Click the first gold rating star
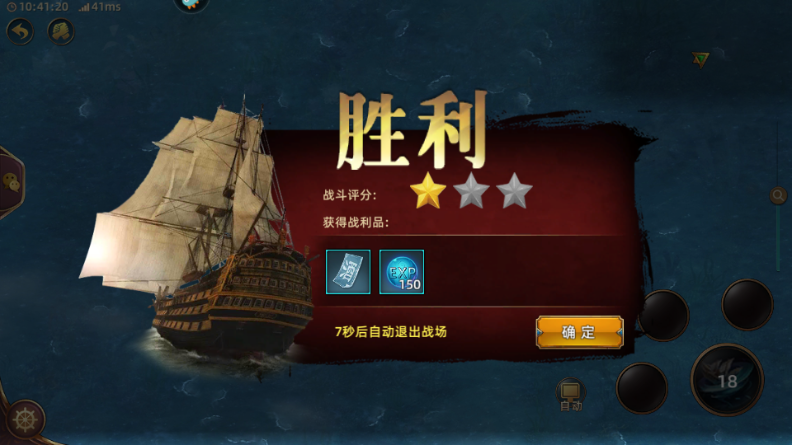 [428, 191]
